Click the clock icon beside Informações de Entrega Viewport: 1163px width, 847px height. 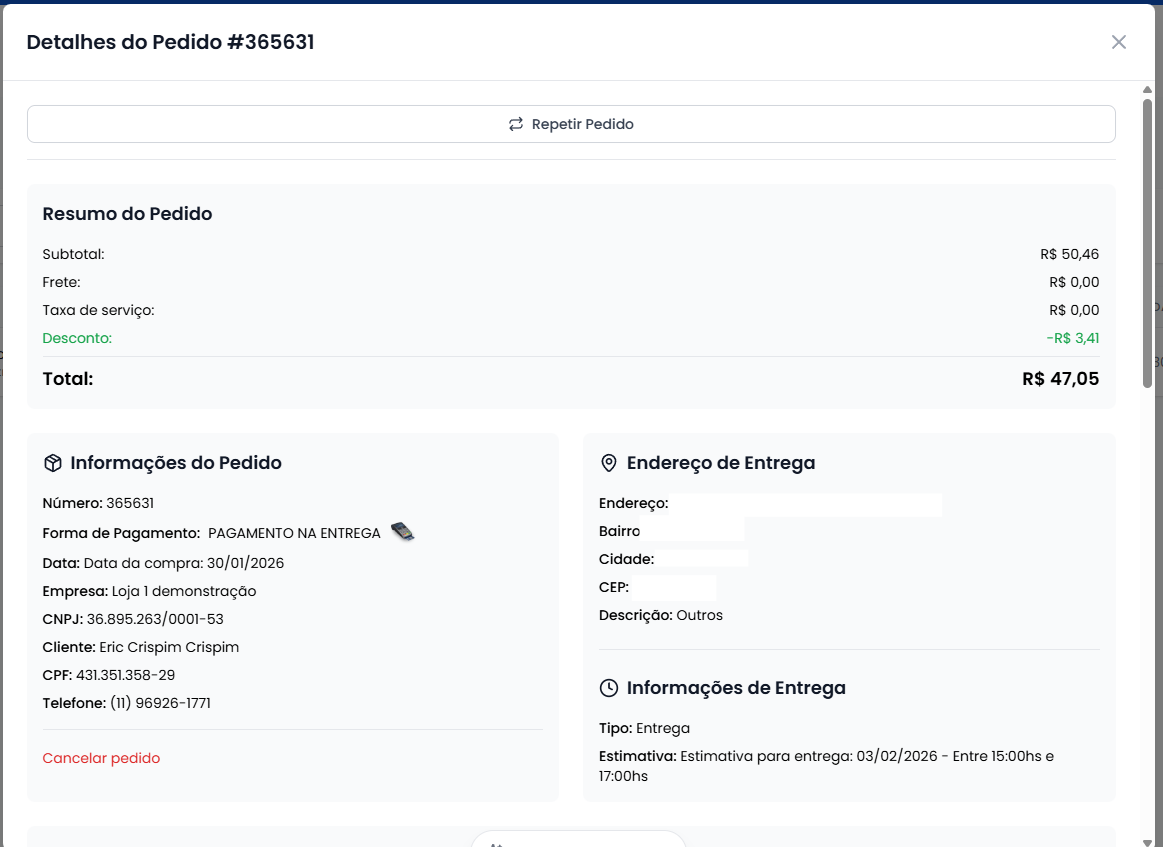pos(608,688)
